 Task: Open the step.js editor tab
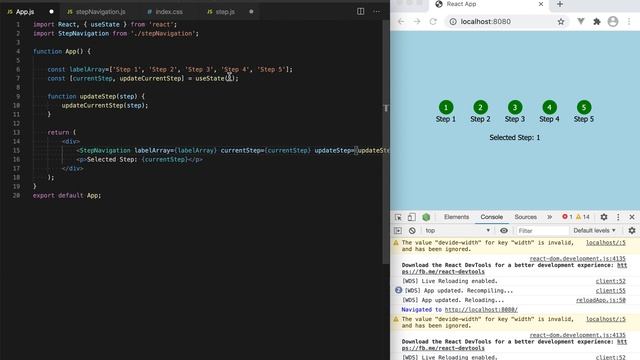coord(225,12)
